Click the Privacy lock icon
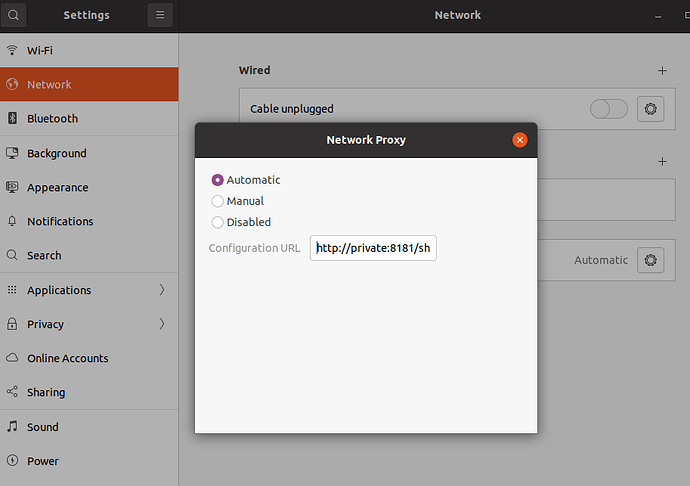The image size is (690, 486). pyautogui.click(x=12, y=324)
